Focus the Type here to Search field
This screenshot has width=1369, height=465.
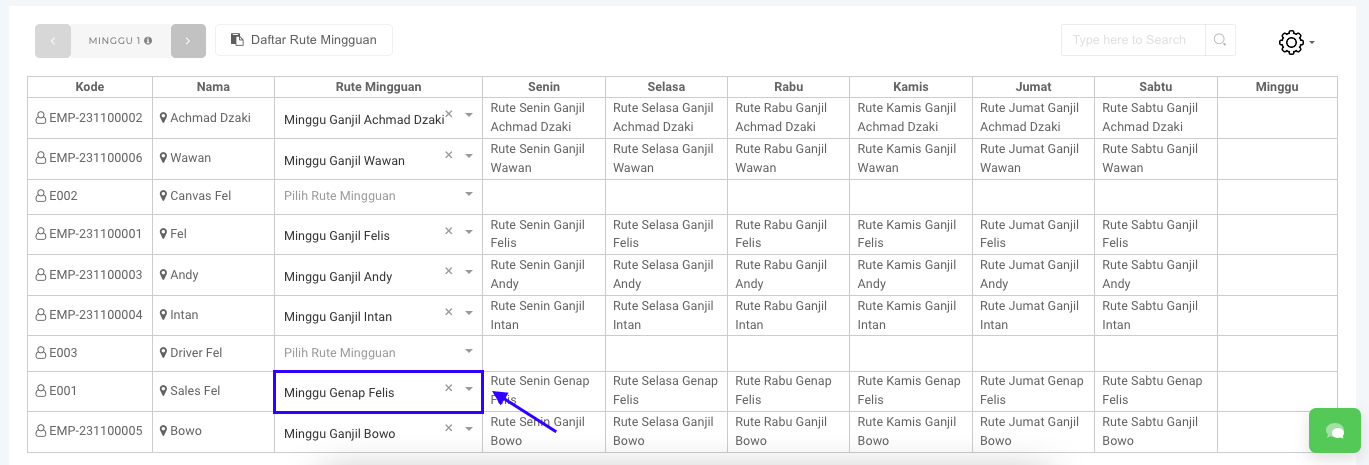[x=1132, y=40]
